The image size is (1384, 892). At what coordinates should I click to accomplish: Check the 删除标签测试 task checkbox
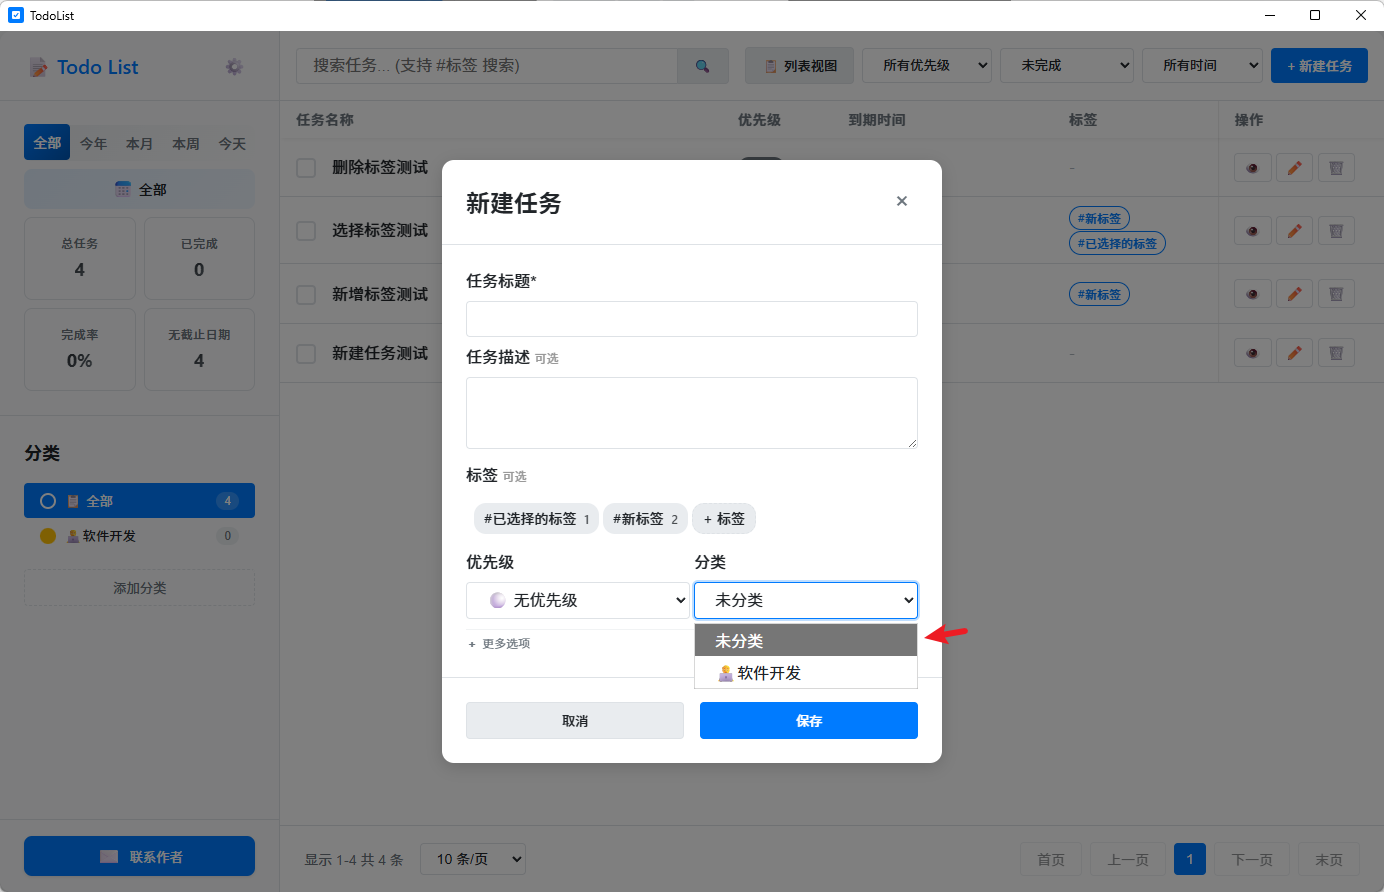point(306,168)
